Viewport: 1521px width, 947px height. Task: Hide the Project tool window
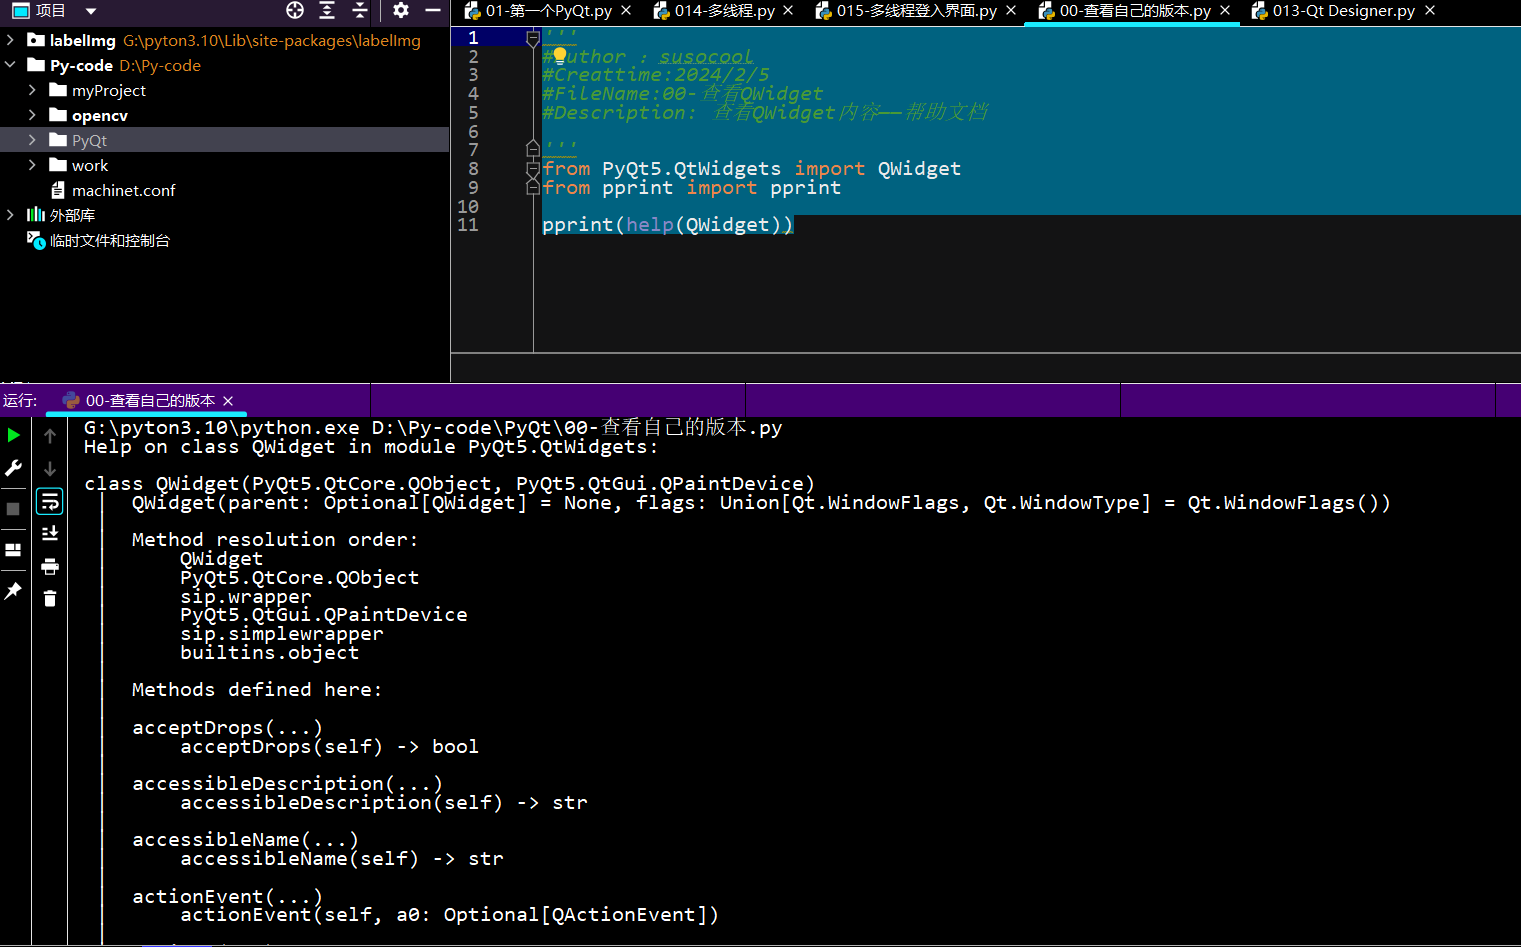[x=433, y=10]
